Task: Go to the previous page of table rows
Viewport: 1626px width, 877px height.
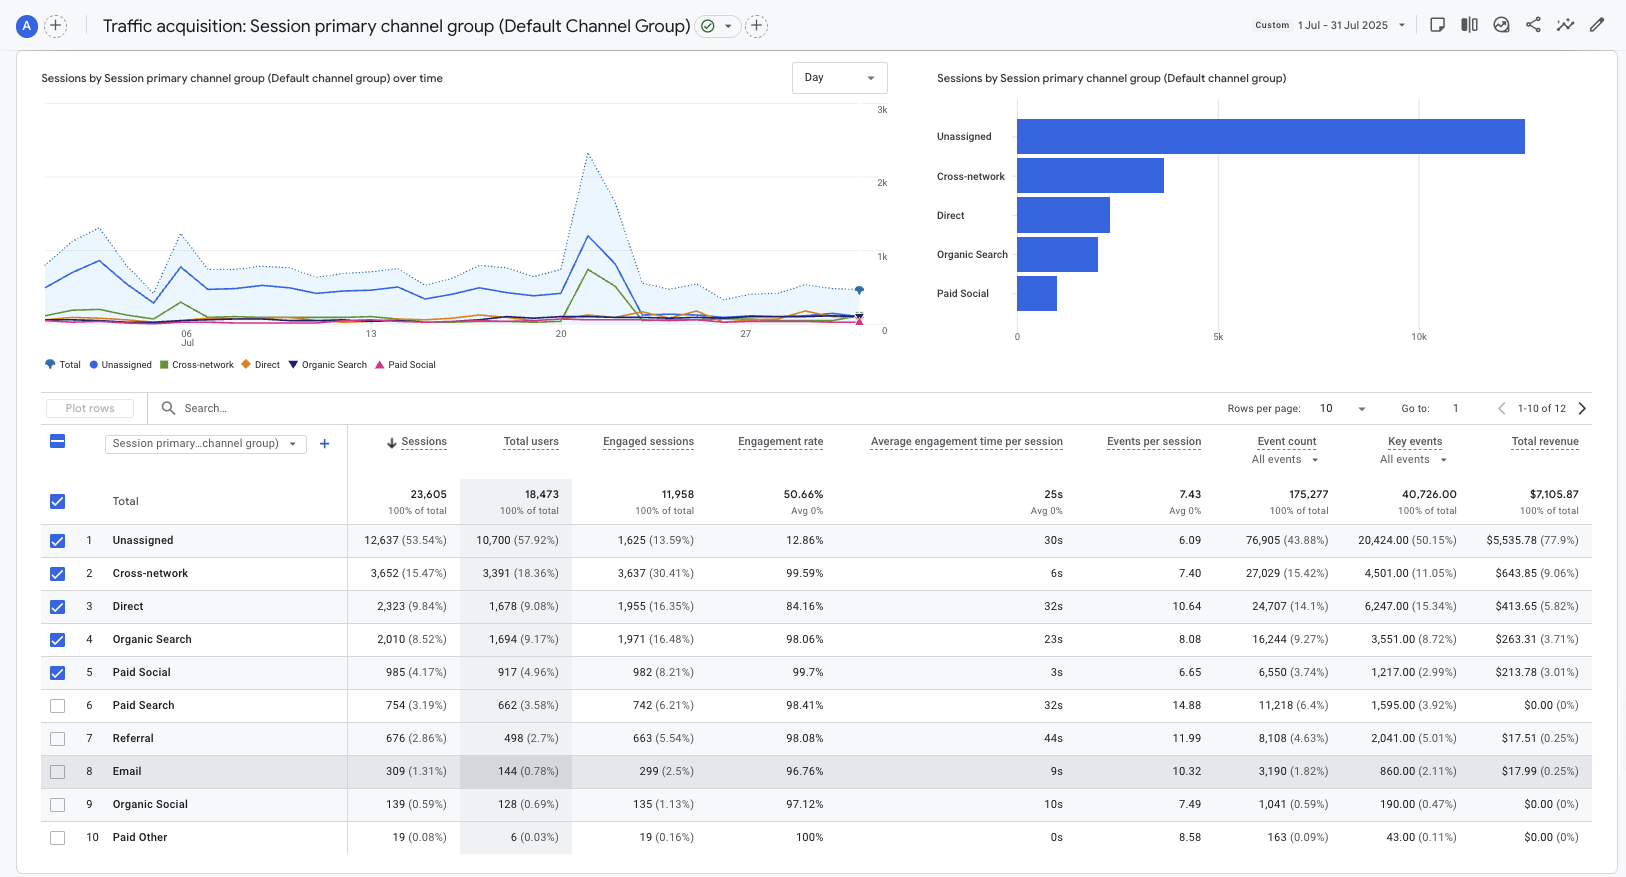Action: tap(1501, 408)
